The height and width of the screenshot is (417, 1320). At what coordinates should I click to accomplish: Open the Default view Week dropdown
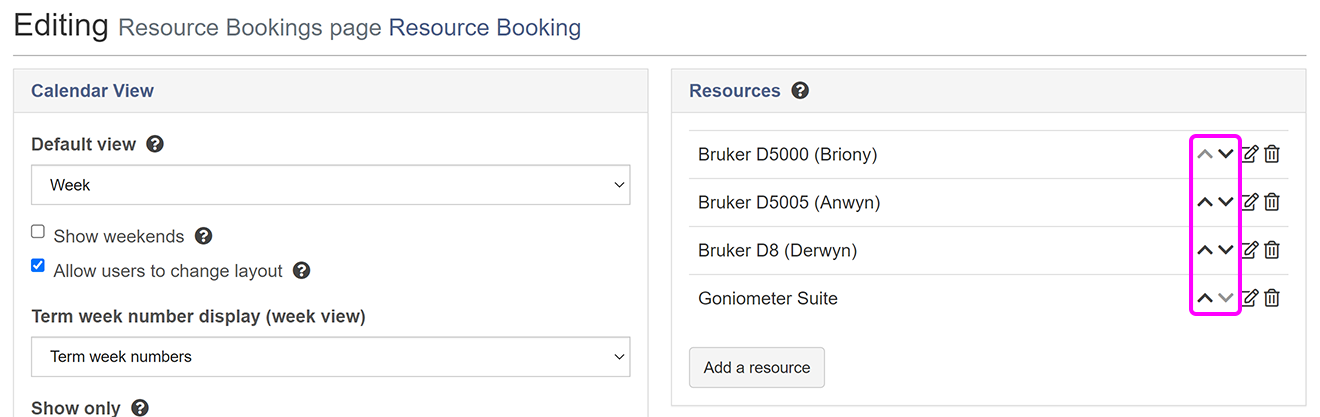tap(330, 185)
